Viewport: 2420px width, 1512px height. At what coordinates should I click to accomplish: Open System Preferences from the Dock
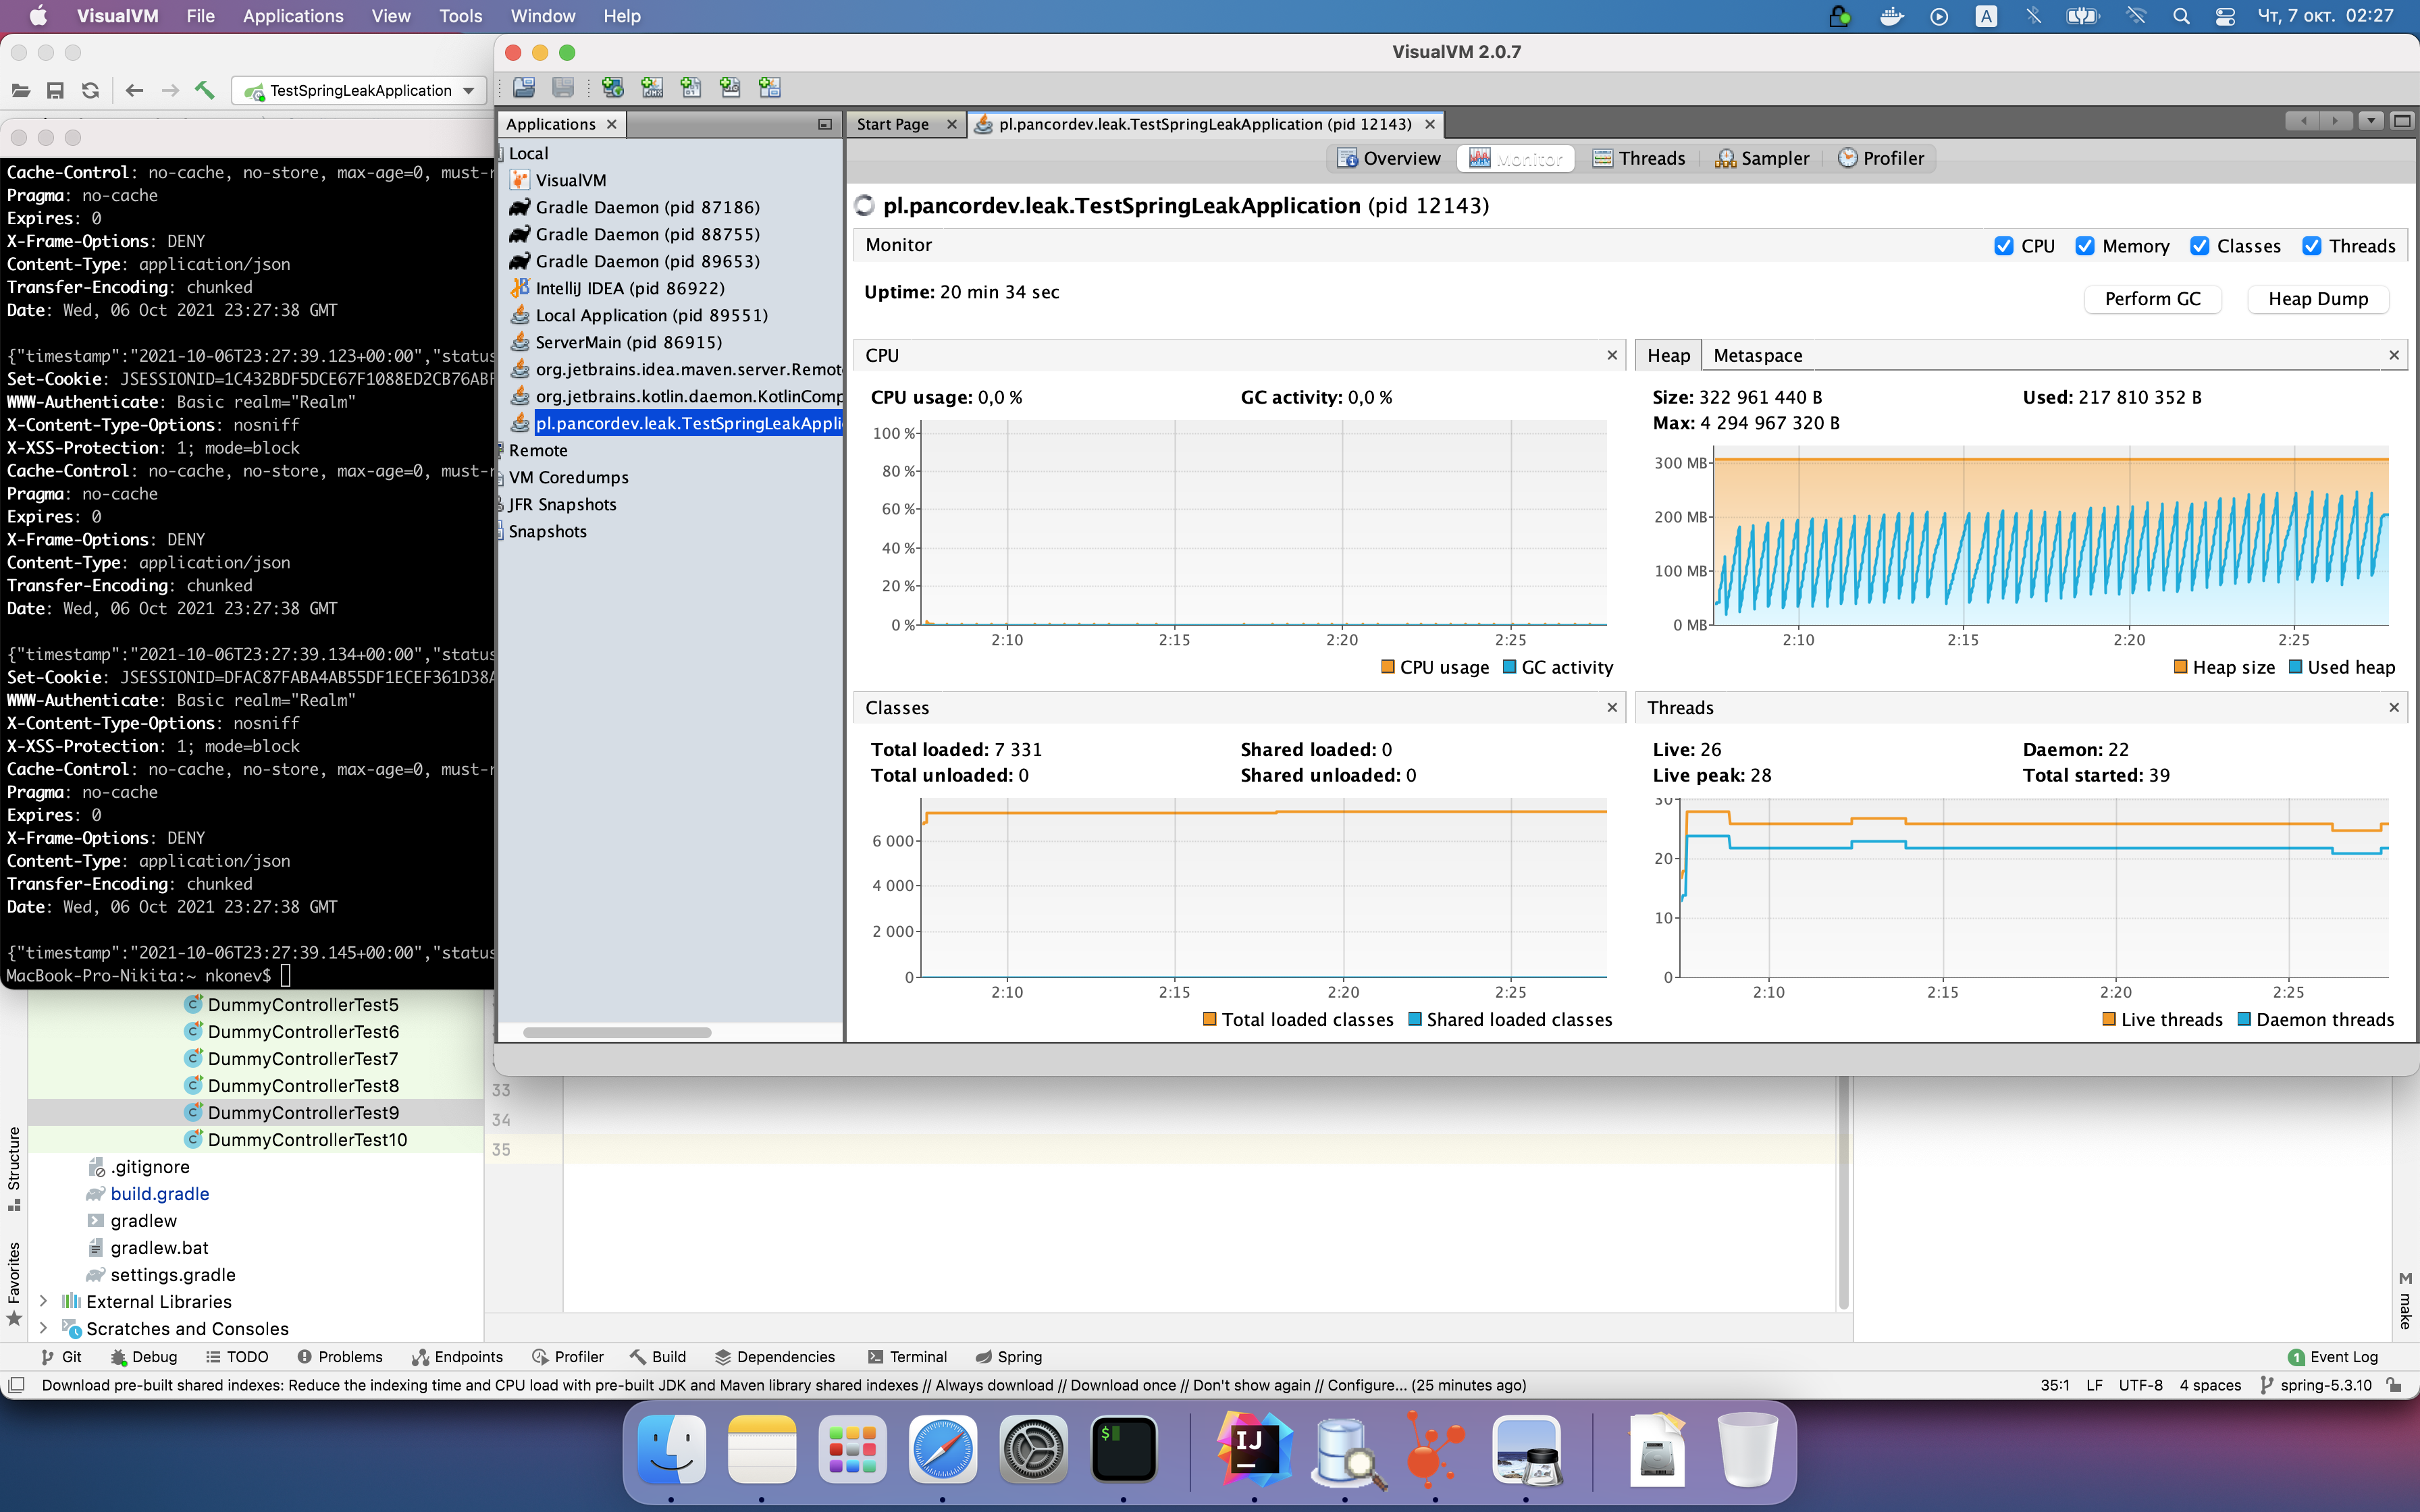pos(1033,1449)
